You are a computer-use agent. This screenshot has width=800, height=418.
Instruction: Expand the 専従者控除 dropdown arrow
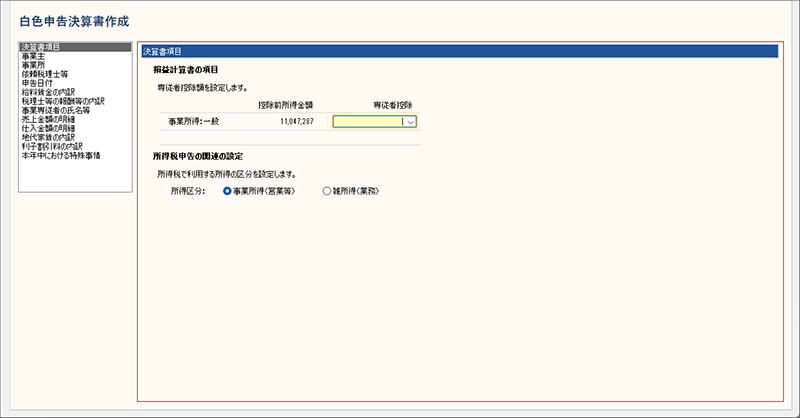click(x=410, y=122)
